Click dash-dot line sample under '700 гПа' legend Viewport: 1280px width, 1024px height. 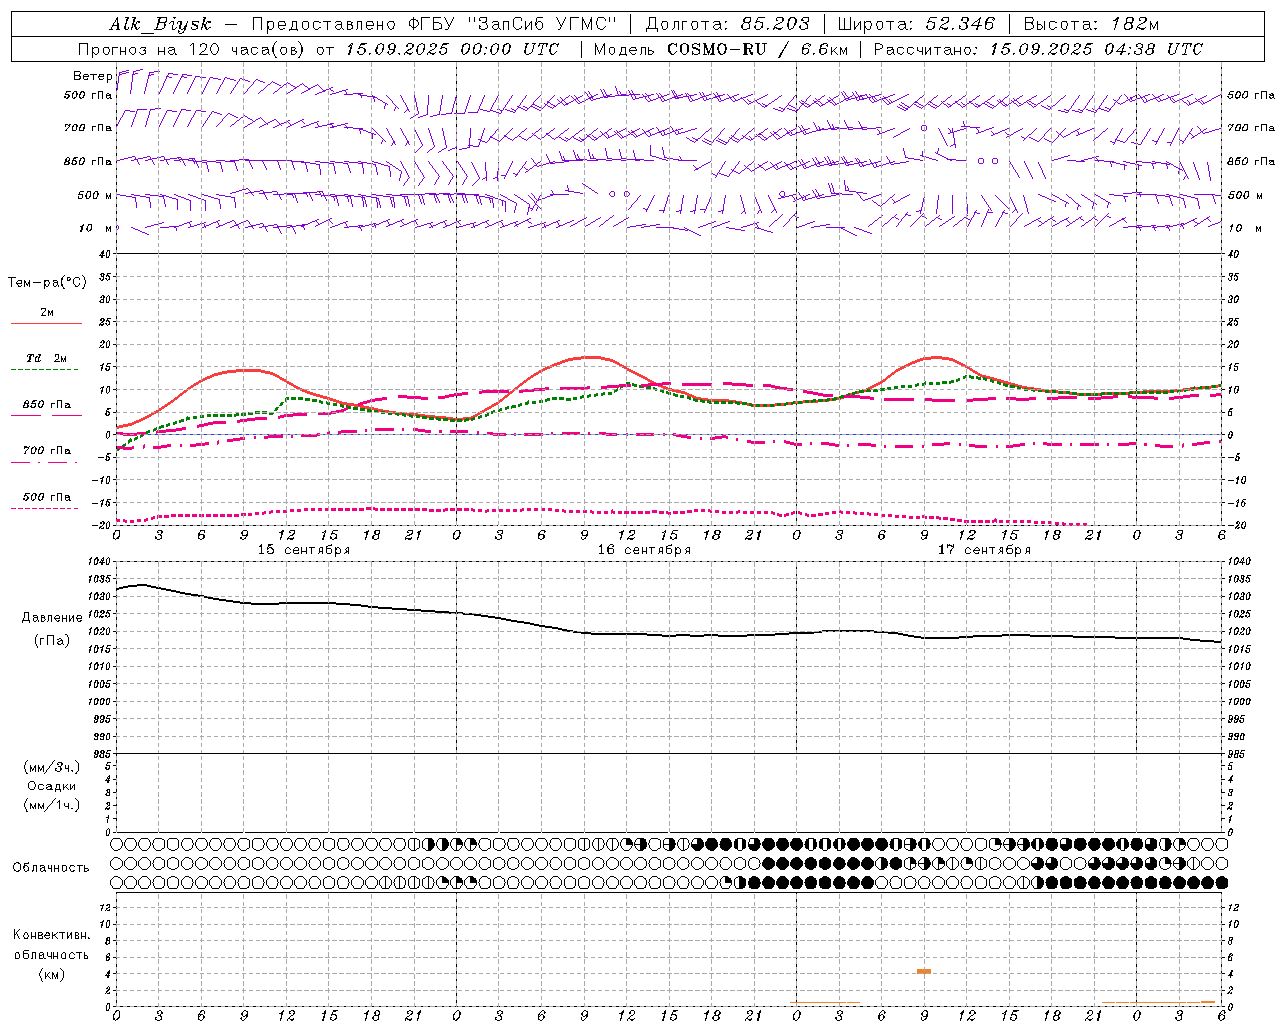click(x=44, y=462)
